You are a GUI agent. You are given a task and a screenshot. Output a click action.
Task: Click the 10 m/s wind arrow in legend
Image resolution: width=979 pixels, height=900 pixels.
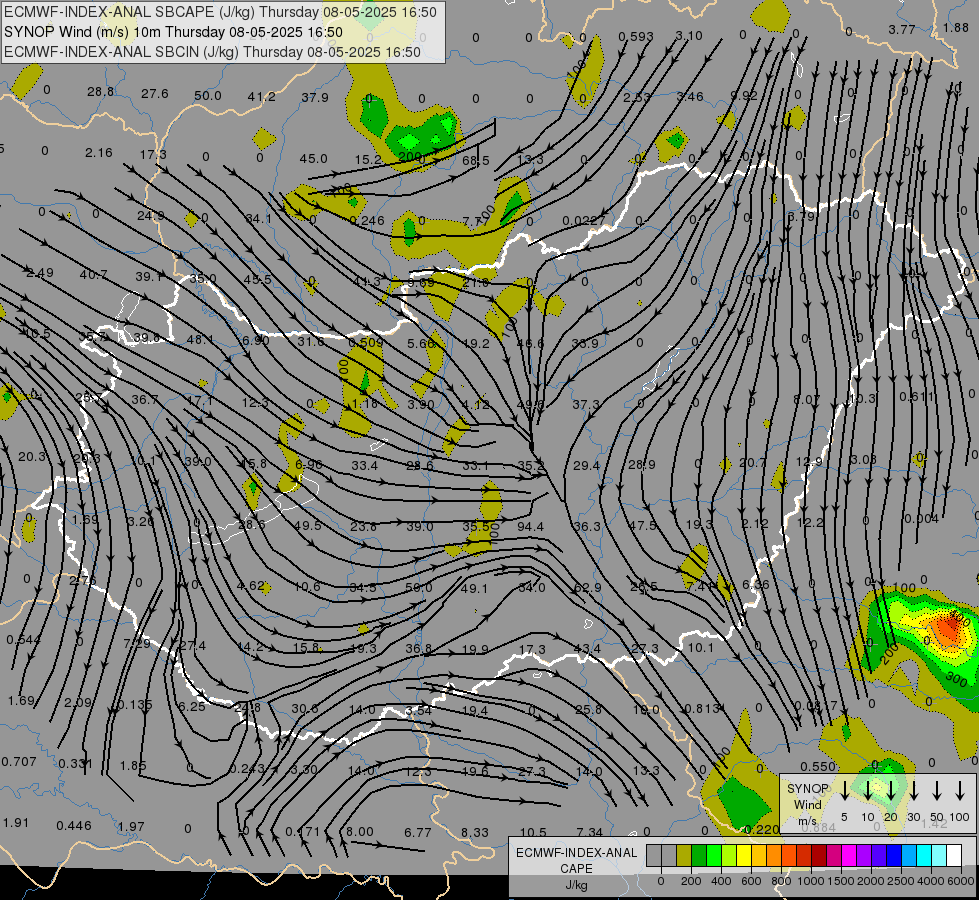[x=867, y=791]
